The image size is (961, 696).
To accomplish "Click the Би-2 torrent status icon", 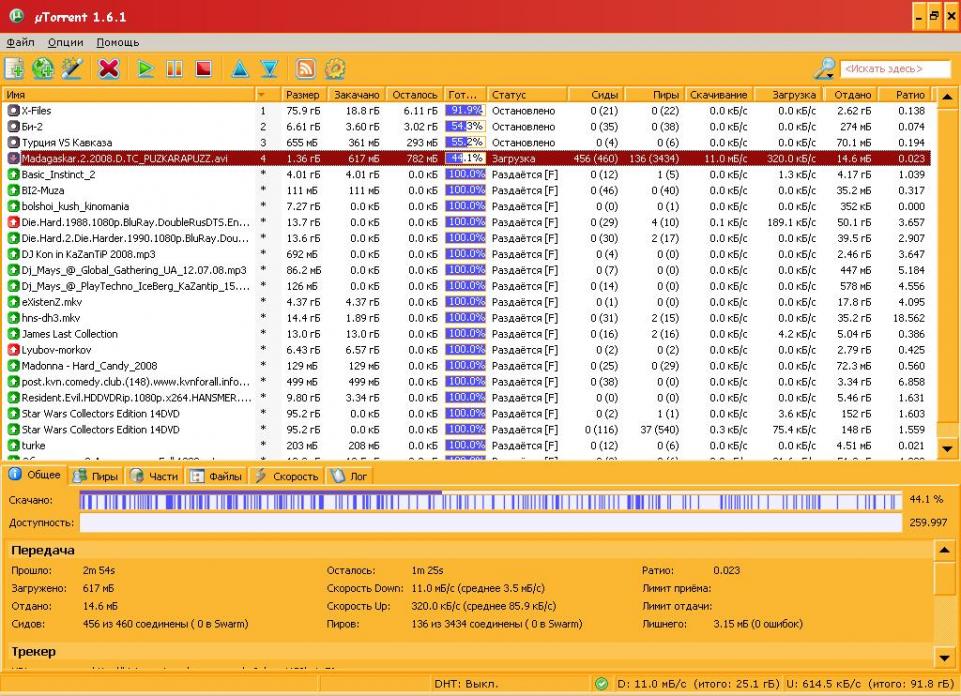I will tap(13, 127).
